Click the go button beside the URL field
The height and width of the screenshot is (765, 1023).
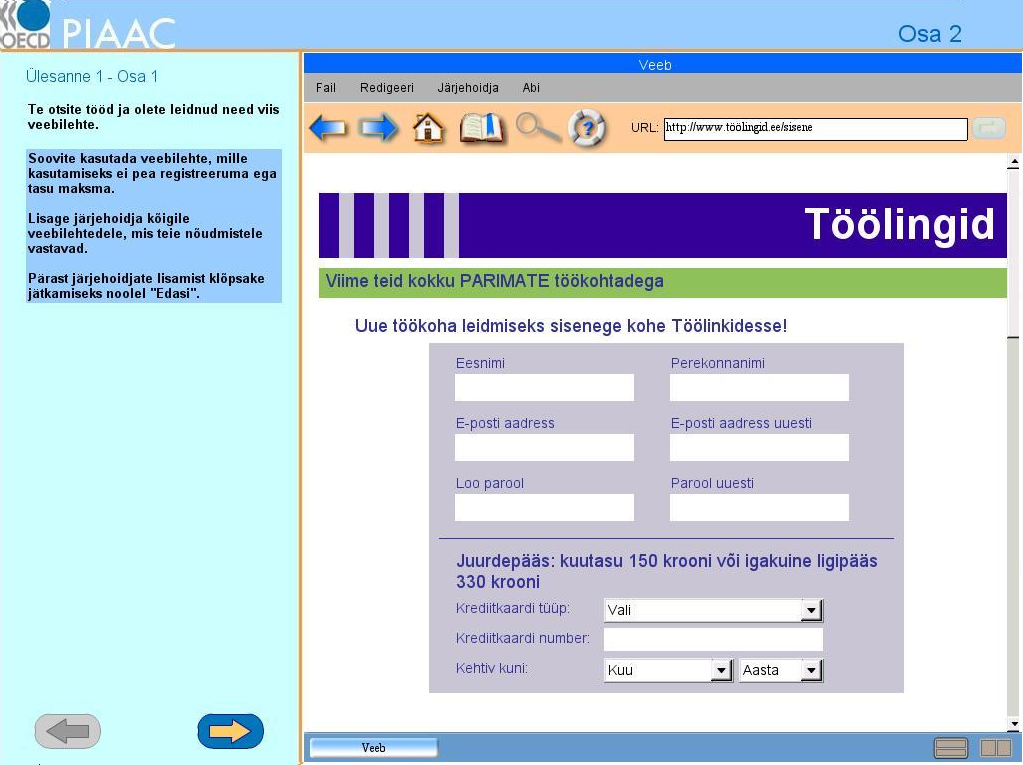click(988, 128)
